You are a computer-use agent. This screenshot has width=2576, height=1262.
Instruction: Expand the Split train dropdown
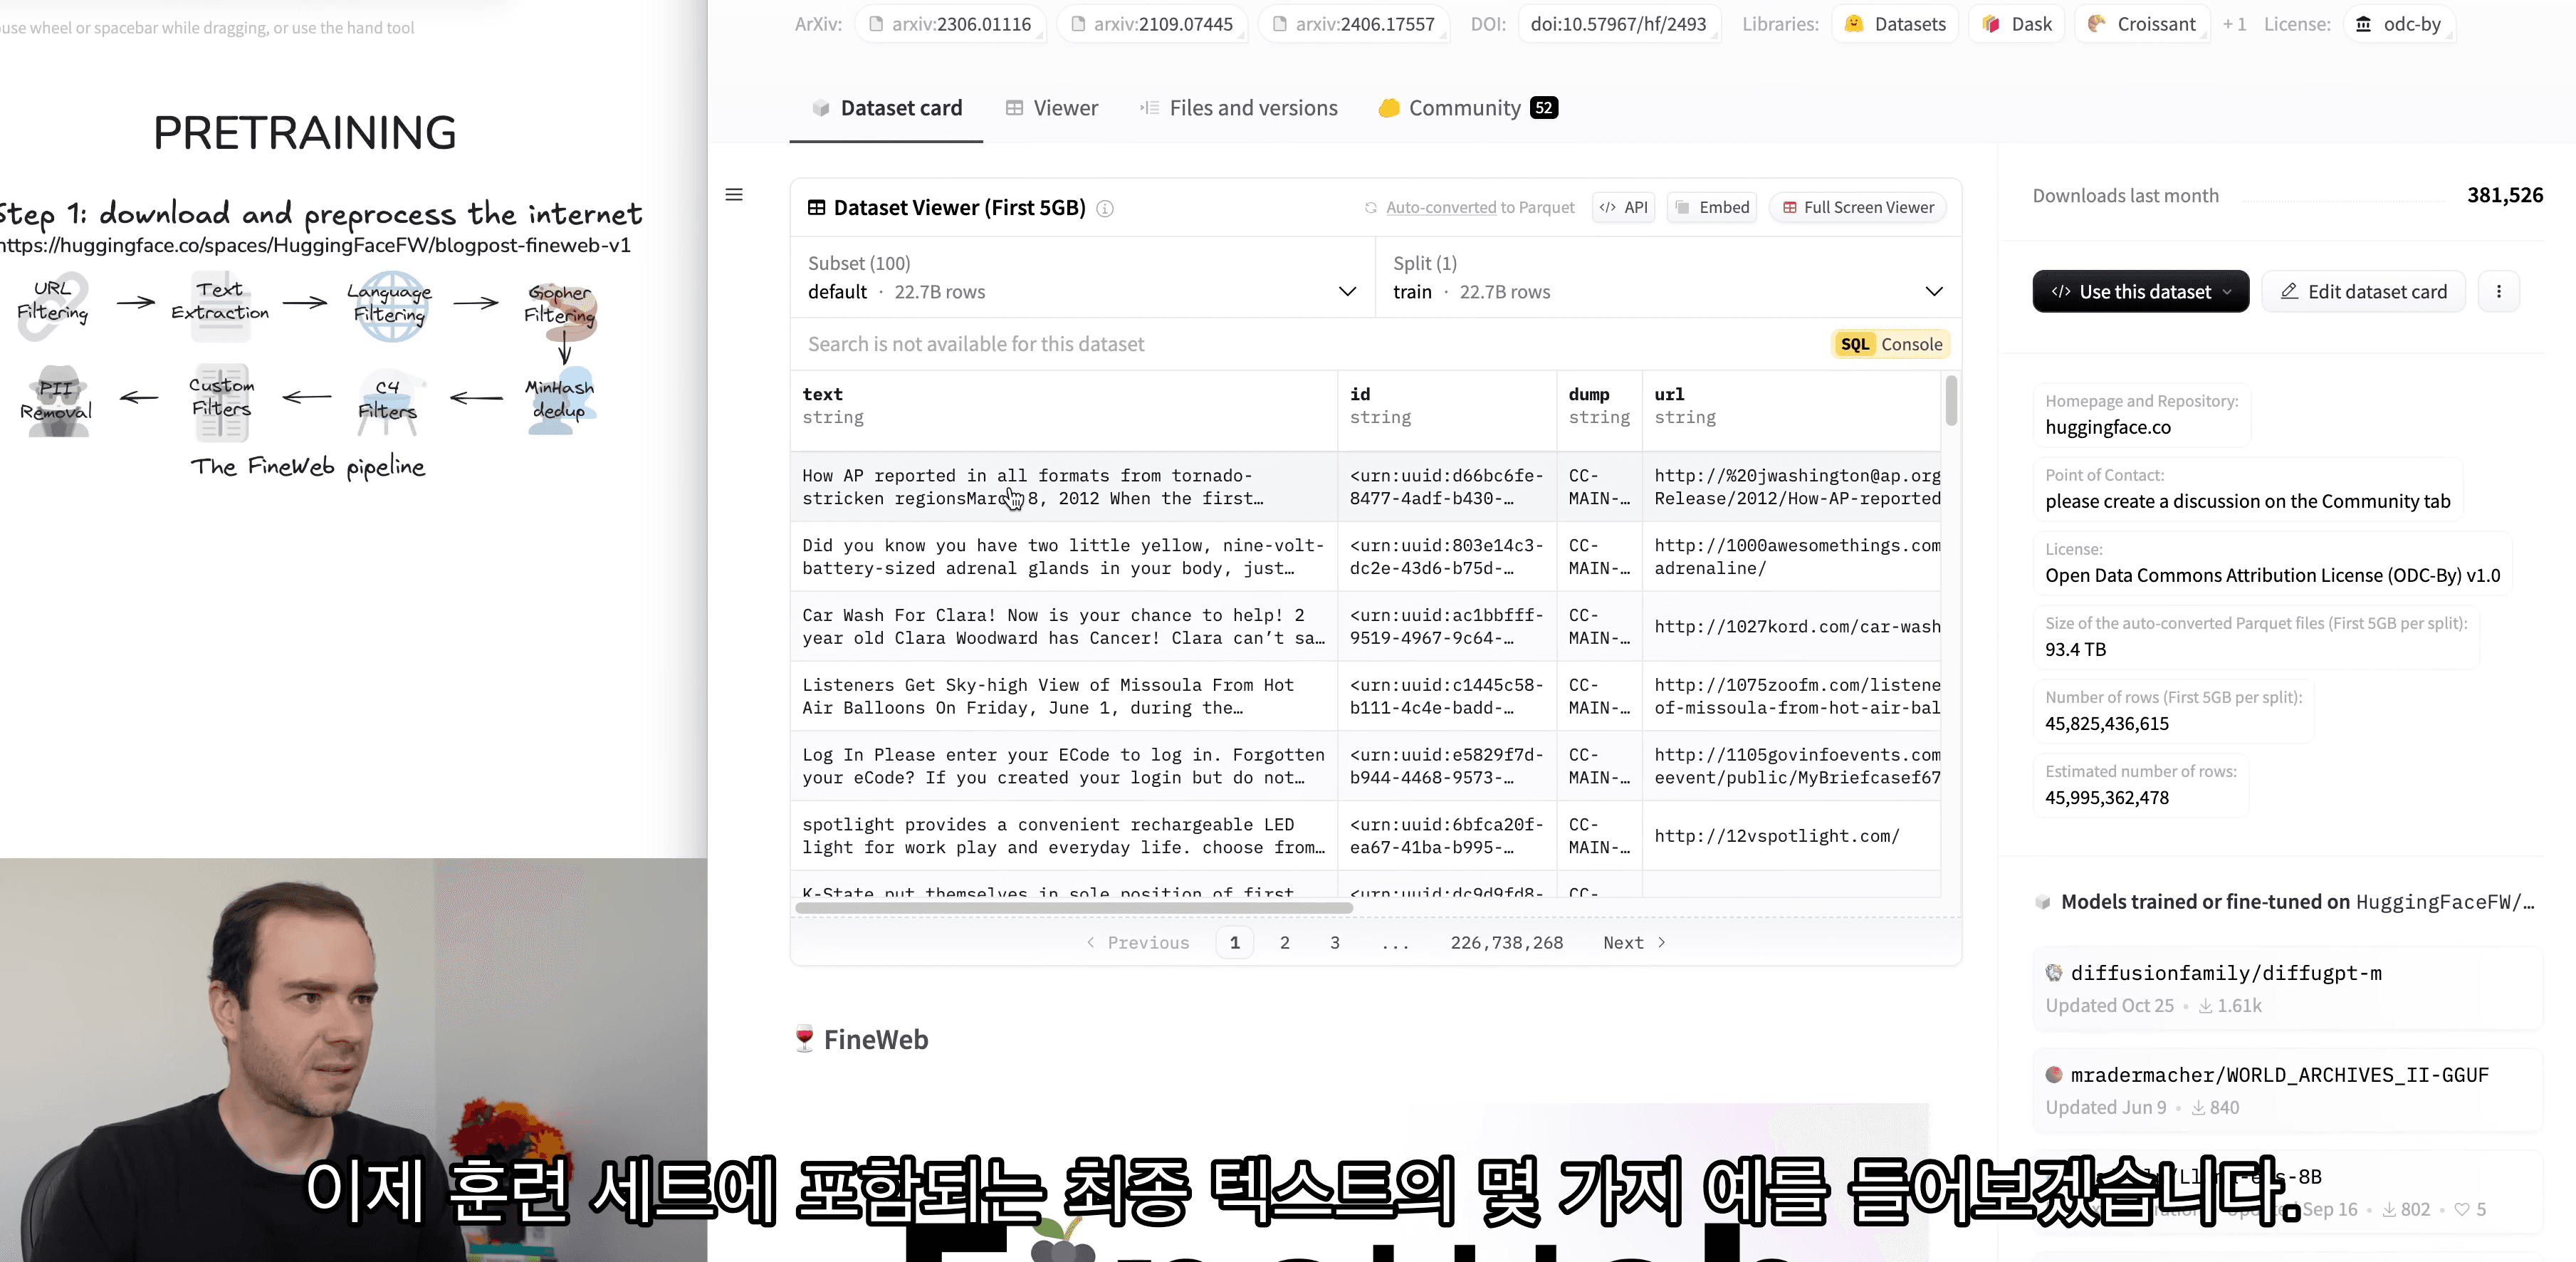[x=1668, y=278]
